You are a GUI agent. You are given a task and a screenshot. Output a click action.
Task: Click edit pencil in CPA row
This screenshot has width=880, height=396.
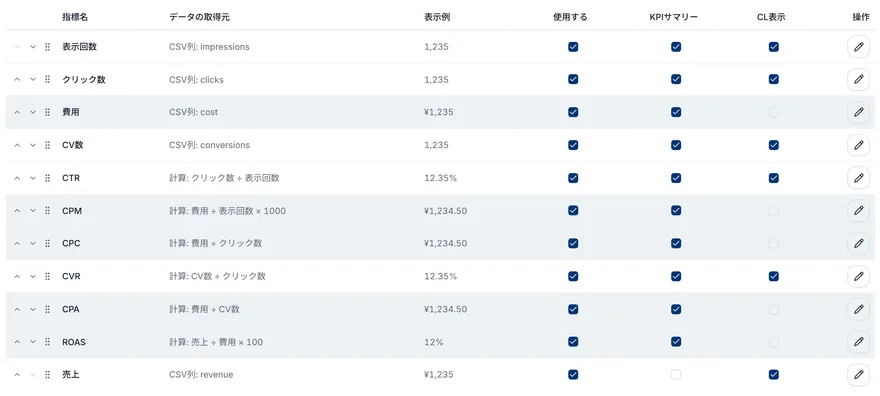858,309
